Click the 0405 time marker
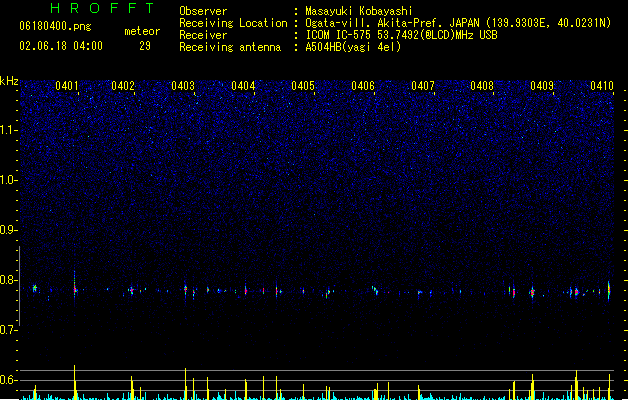This screenshot has width=629, height=400. click(303, 86)
